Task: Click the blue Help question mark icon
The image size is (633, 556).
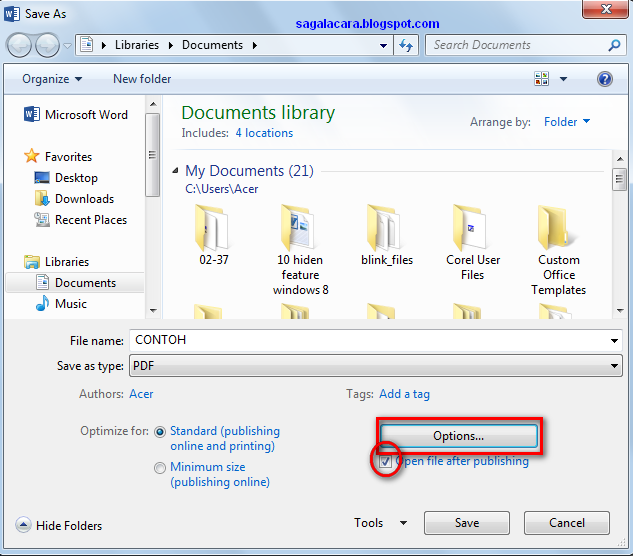Action: point(604,79)
